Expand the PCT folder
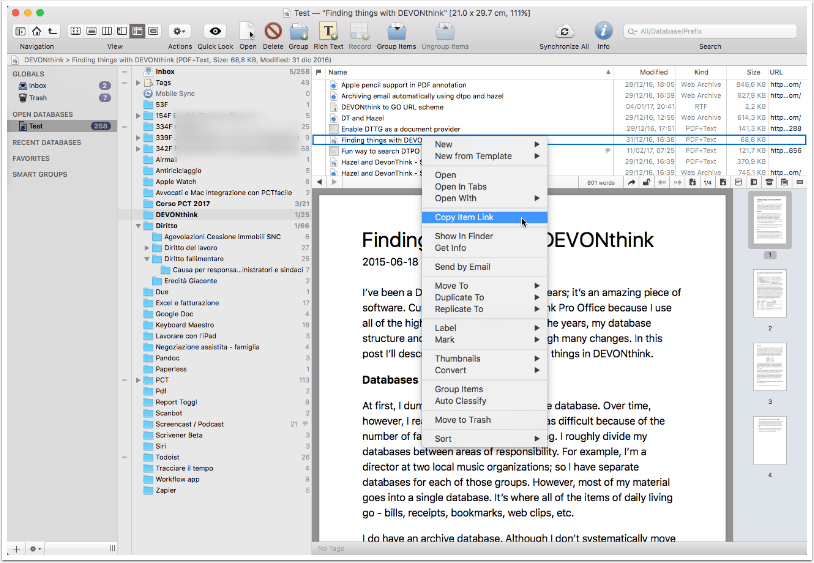 [138, 380]
